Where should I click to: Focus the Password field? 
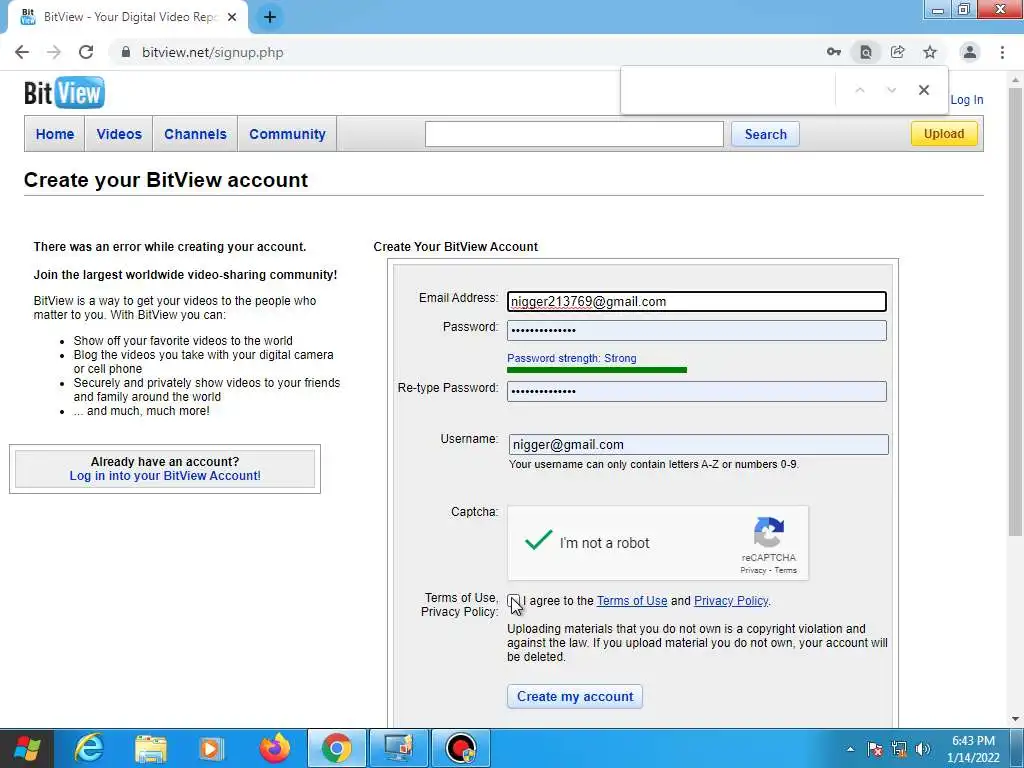(x=697, y=330)
